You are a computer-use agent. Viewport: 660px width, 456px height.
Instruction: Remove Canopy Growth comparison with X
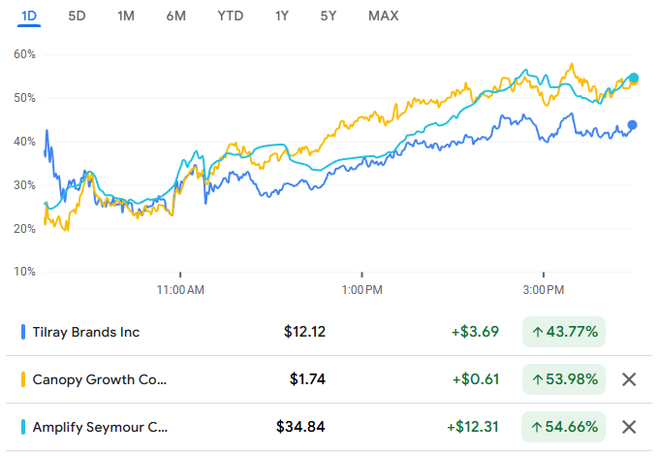(629, 379)
